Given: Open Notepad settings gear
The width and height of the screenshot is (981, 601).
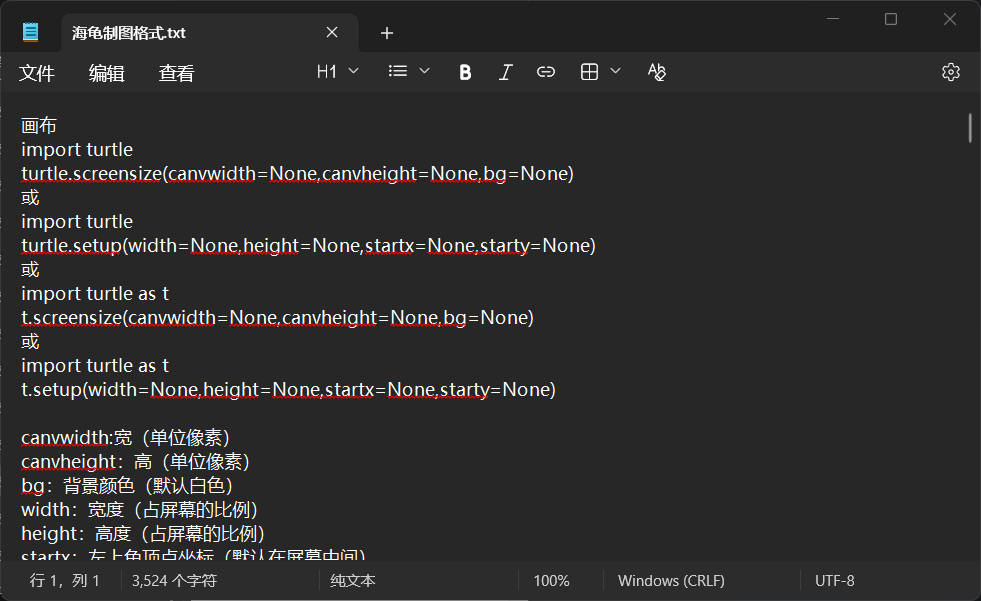Looking at the screenshot, I should click(x=950, y=72).
